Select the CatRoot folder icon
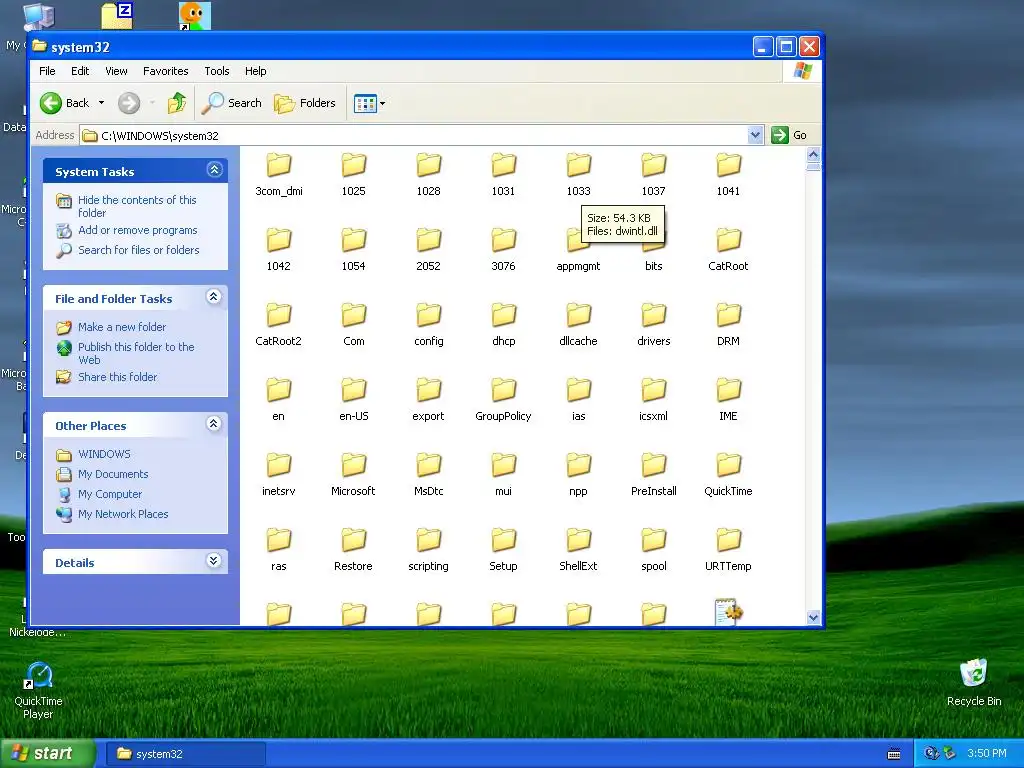Viewport: 1024px width, 768px height. (728, 240)
